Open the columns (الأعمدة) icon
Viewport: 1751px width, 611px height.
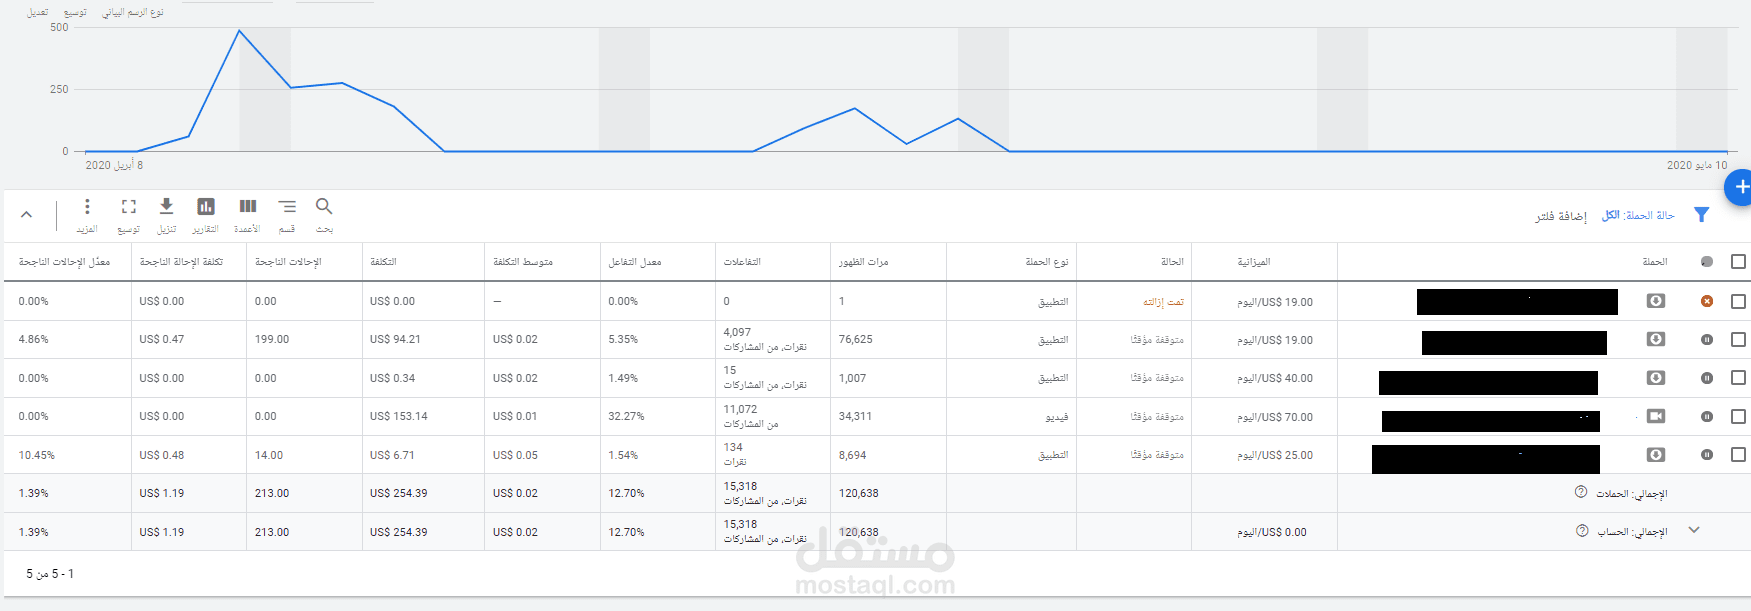pos(247,207)
